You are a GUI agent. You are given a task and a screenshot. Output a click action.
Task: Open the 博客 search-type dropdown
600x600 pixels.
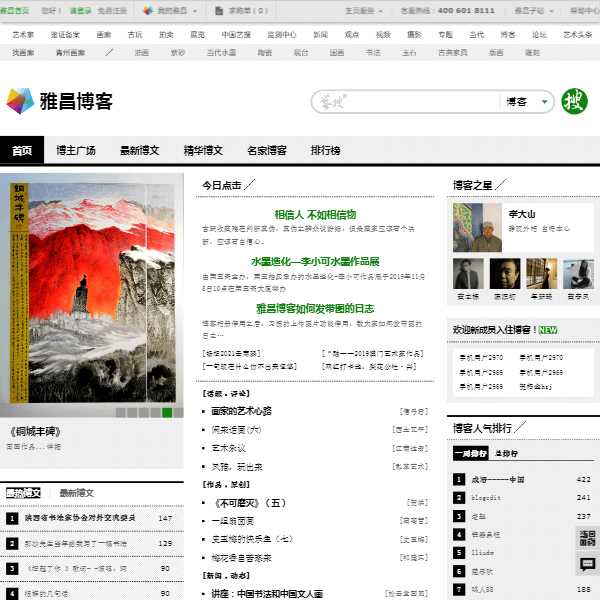(x=527, y=102)
